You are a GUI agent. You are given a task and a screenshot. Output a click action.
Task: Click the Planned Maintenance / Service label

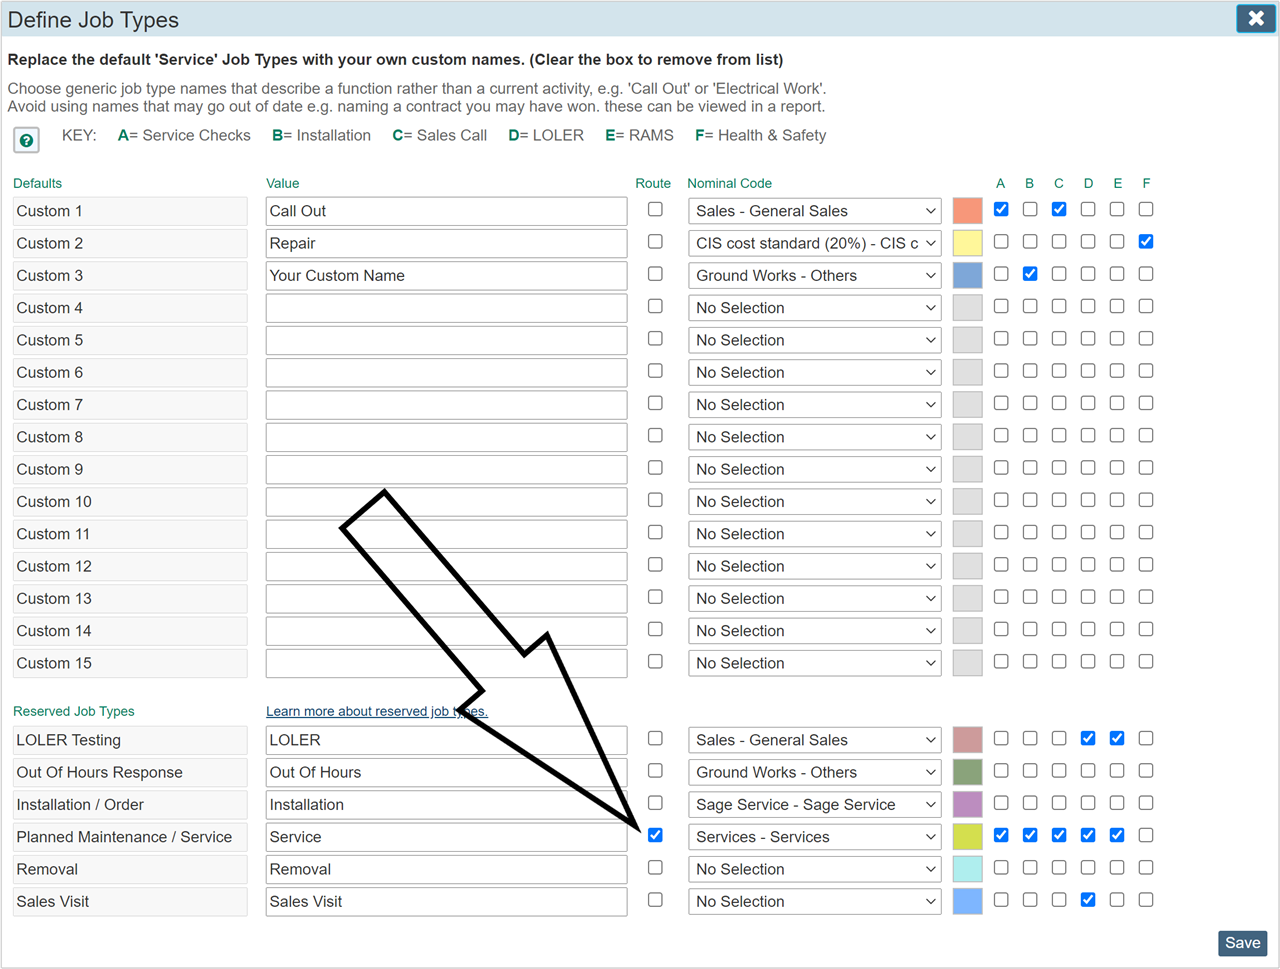[130, 837]
